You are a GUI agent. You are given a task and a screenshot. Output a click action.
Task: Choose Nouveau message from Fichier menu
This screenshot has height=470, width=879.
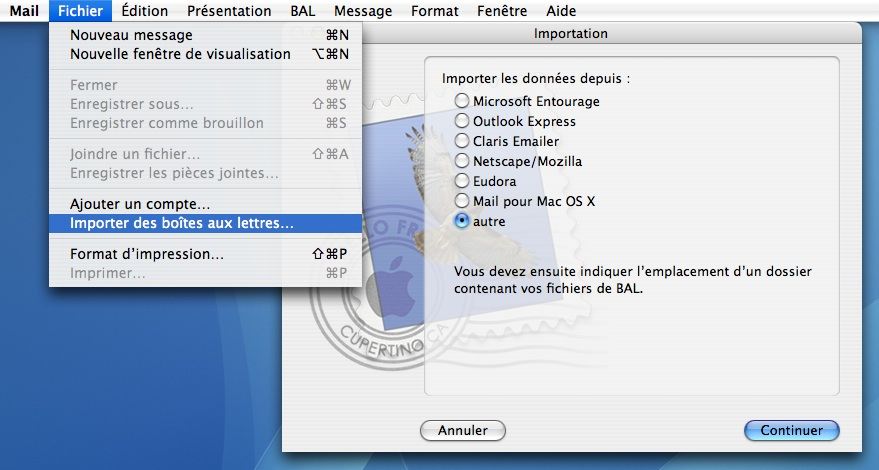205,35
